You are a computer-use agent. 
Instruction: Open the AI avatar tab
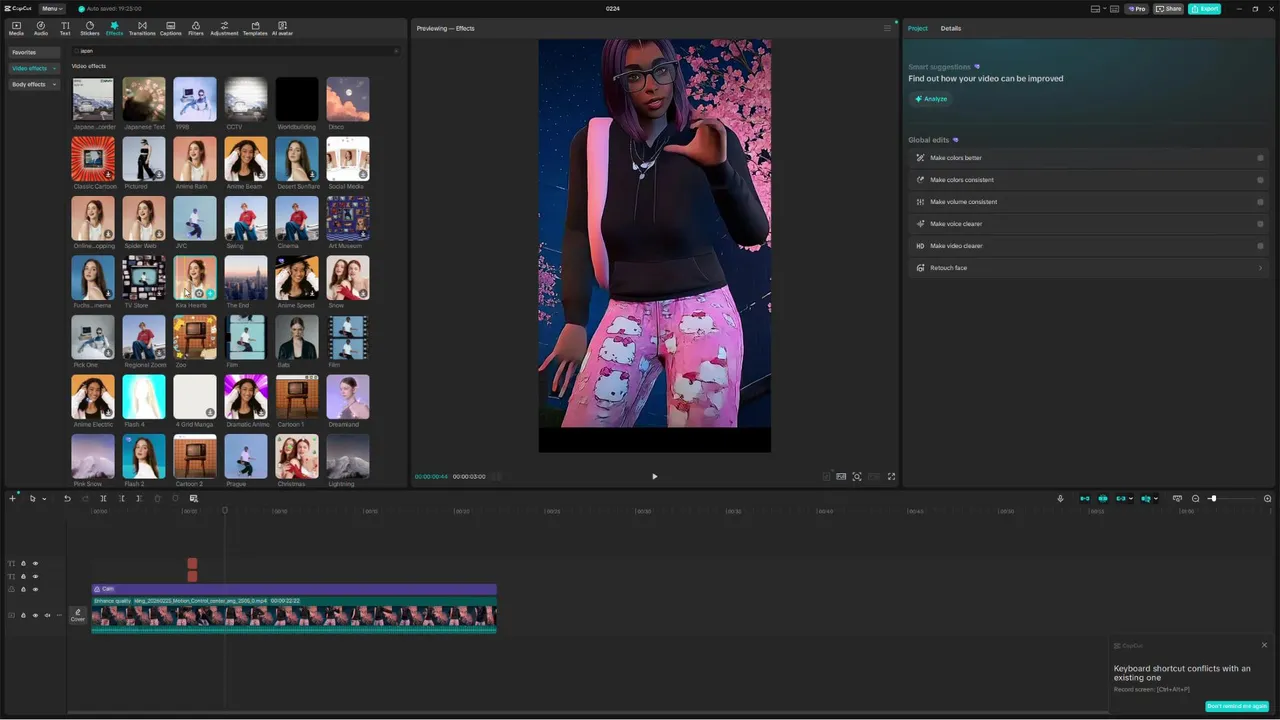coord(282,28)
